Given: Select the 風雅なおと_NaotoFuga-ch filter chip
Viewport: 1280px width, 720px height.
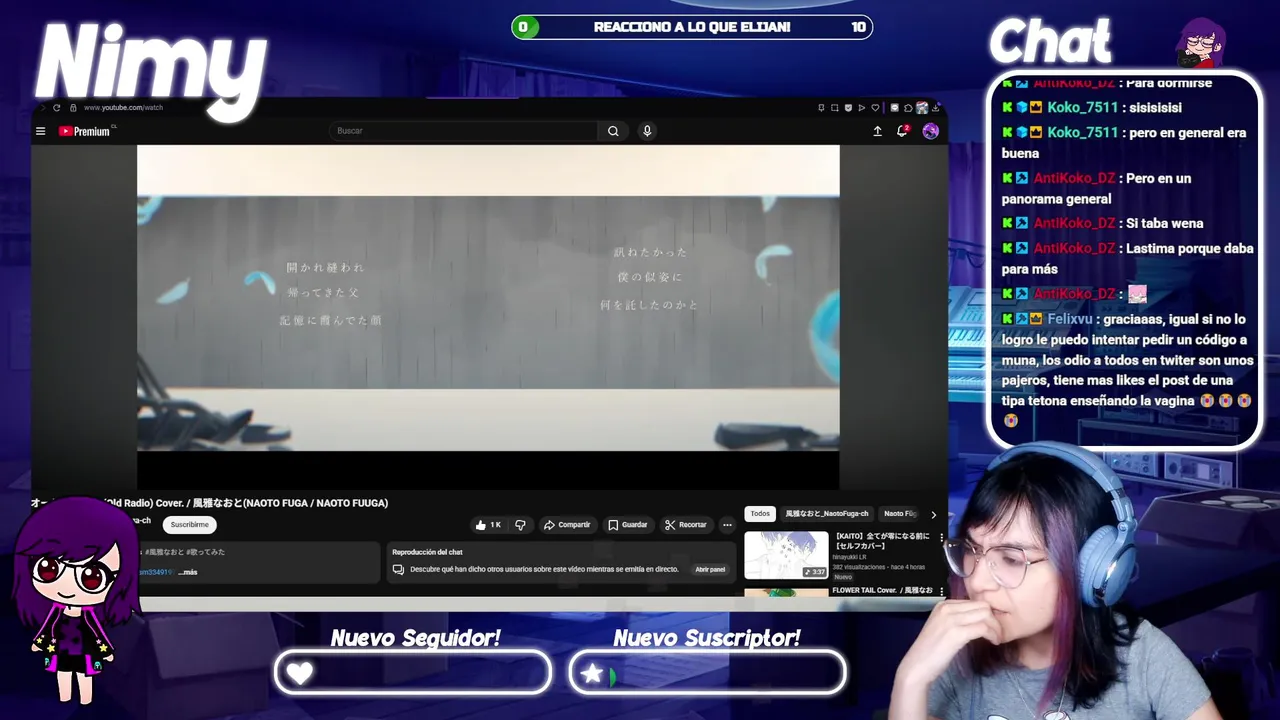Looking at the screenshot, I should [827, 514].
